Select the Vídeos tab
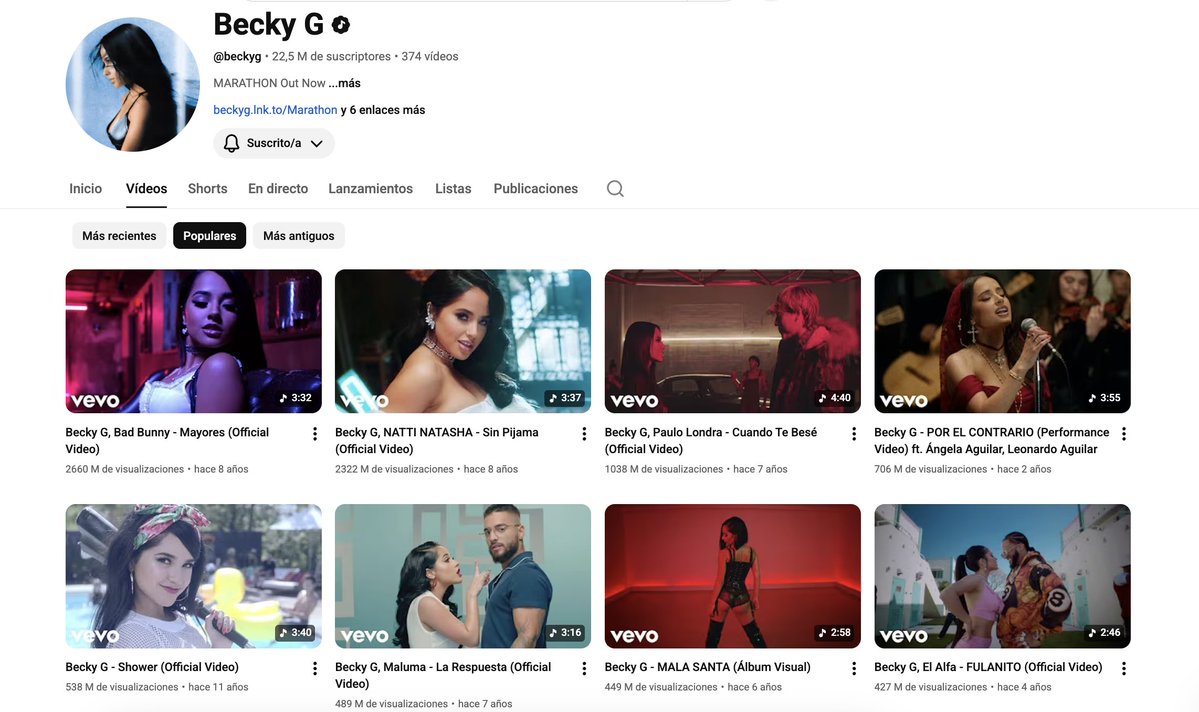1199x712 pixels. click(146, 188)
